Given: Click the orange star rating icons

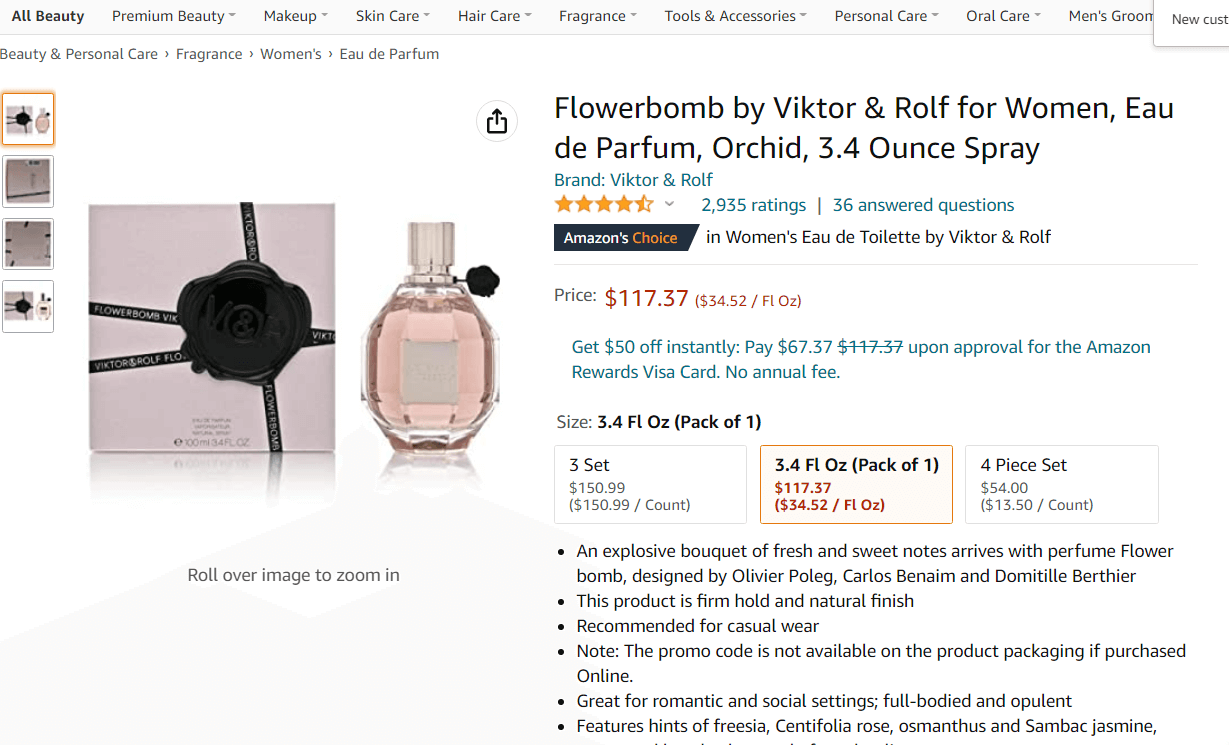Looking at the screenshot, I should pos(604,205).
